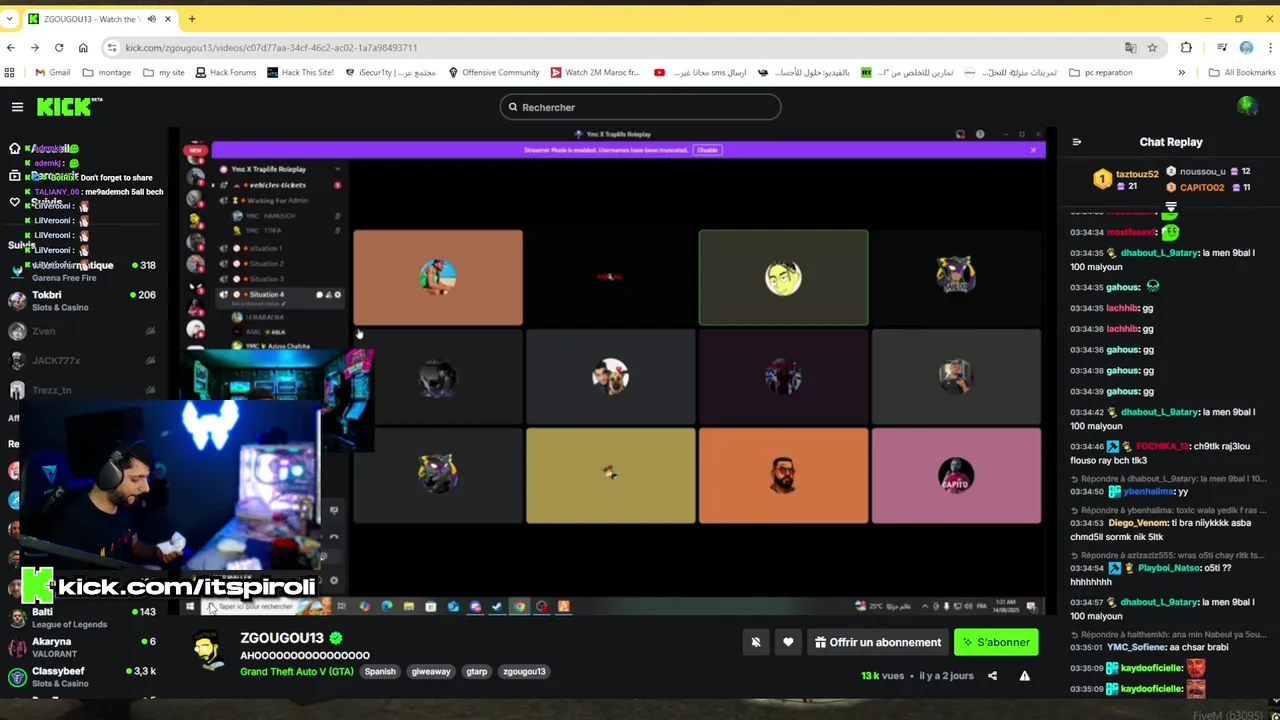
Task: Open the Chrome menu with profile picture
Action: point(1246,47)
